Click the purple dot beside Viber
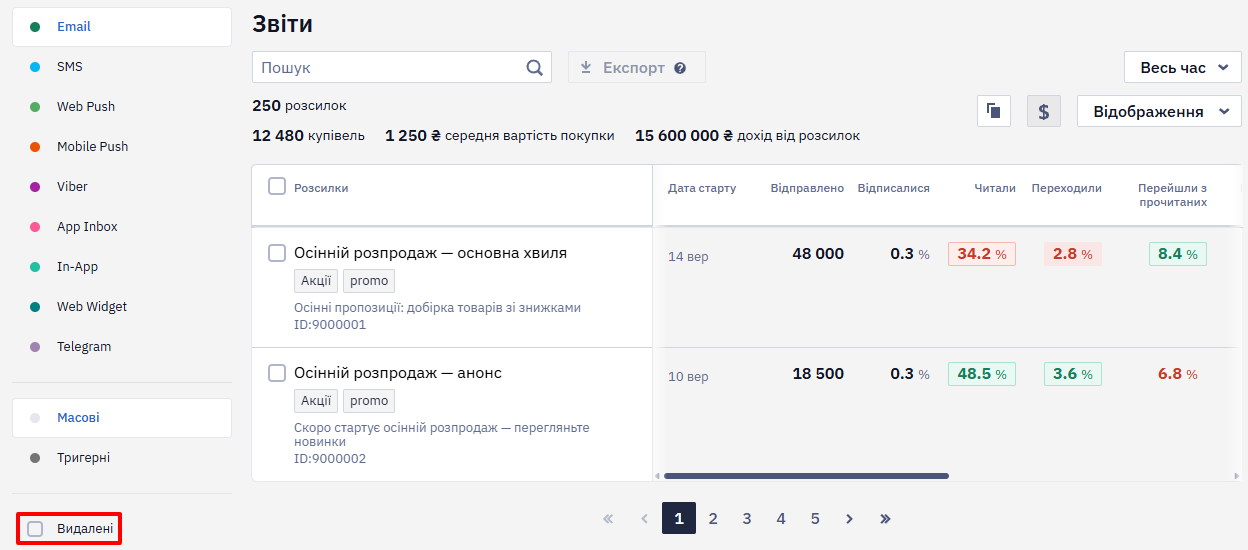Image resolution: width=1248 pixels, height=550 pixels. (x=35, y=187)
